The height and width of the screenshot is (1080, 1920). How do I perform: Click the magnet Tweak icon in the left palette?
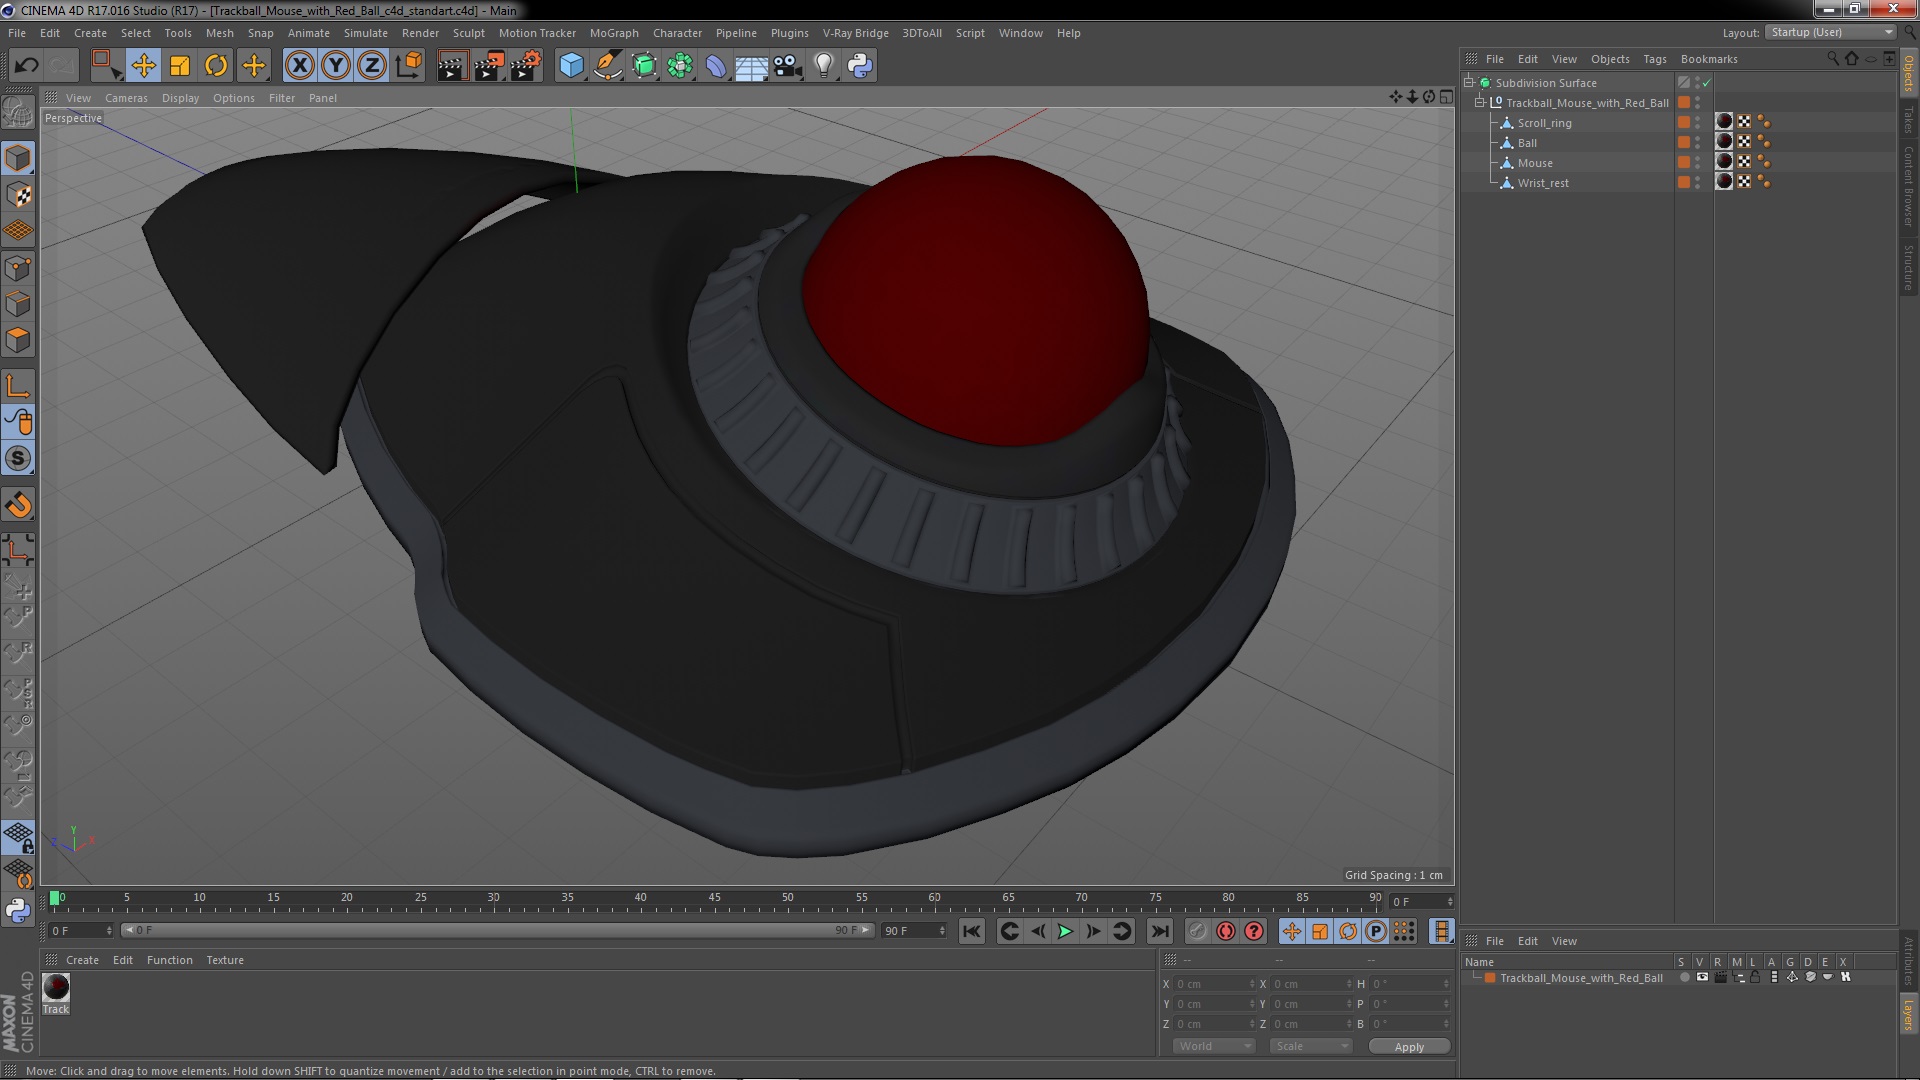coord(18,505)
